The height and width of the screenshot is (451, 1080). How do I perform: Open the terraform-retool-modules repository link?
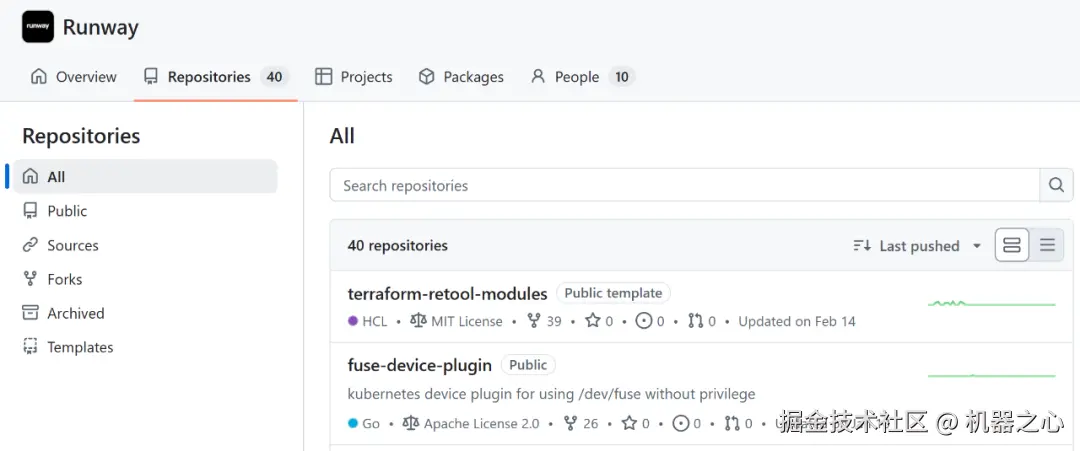[447, 293]
